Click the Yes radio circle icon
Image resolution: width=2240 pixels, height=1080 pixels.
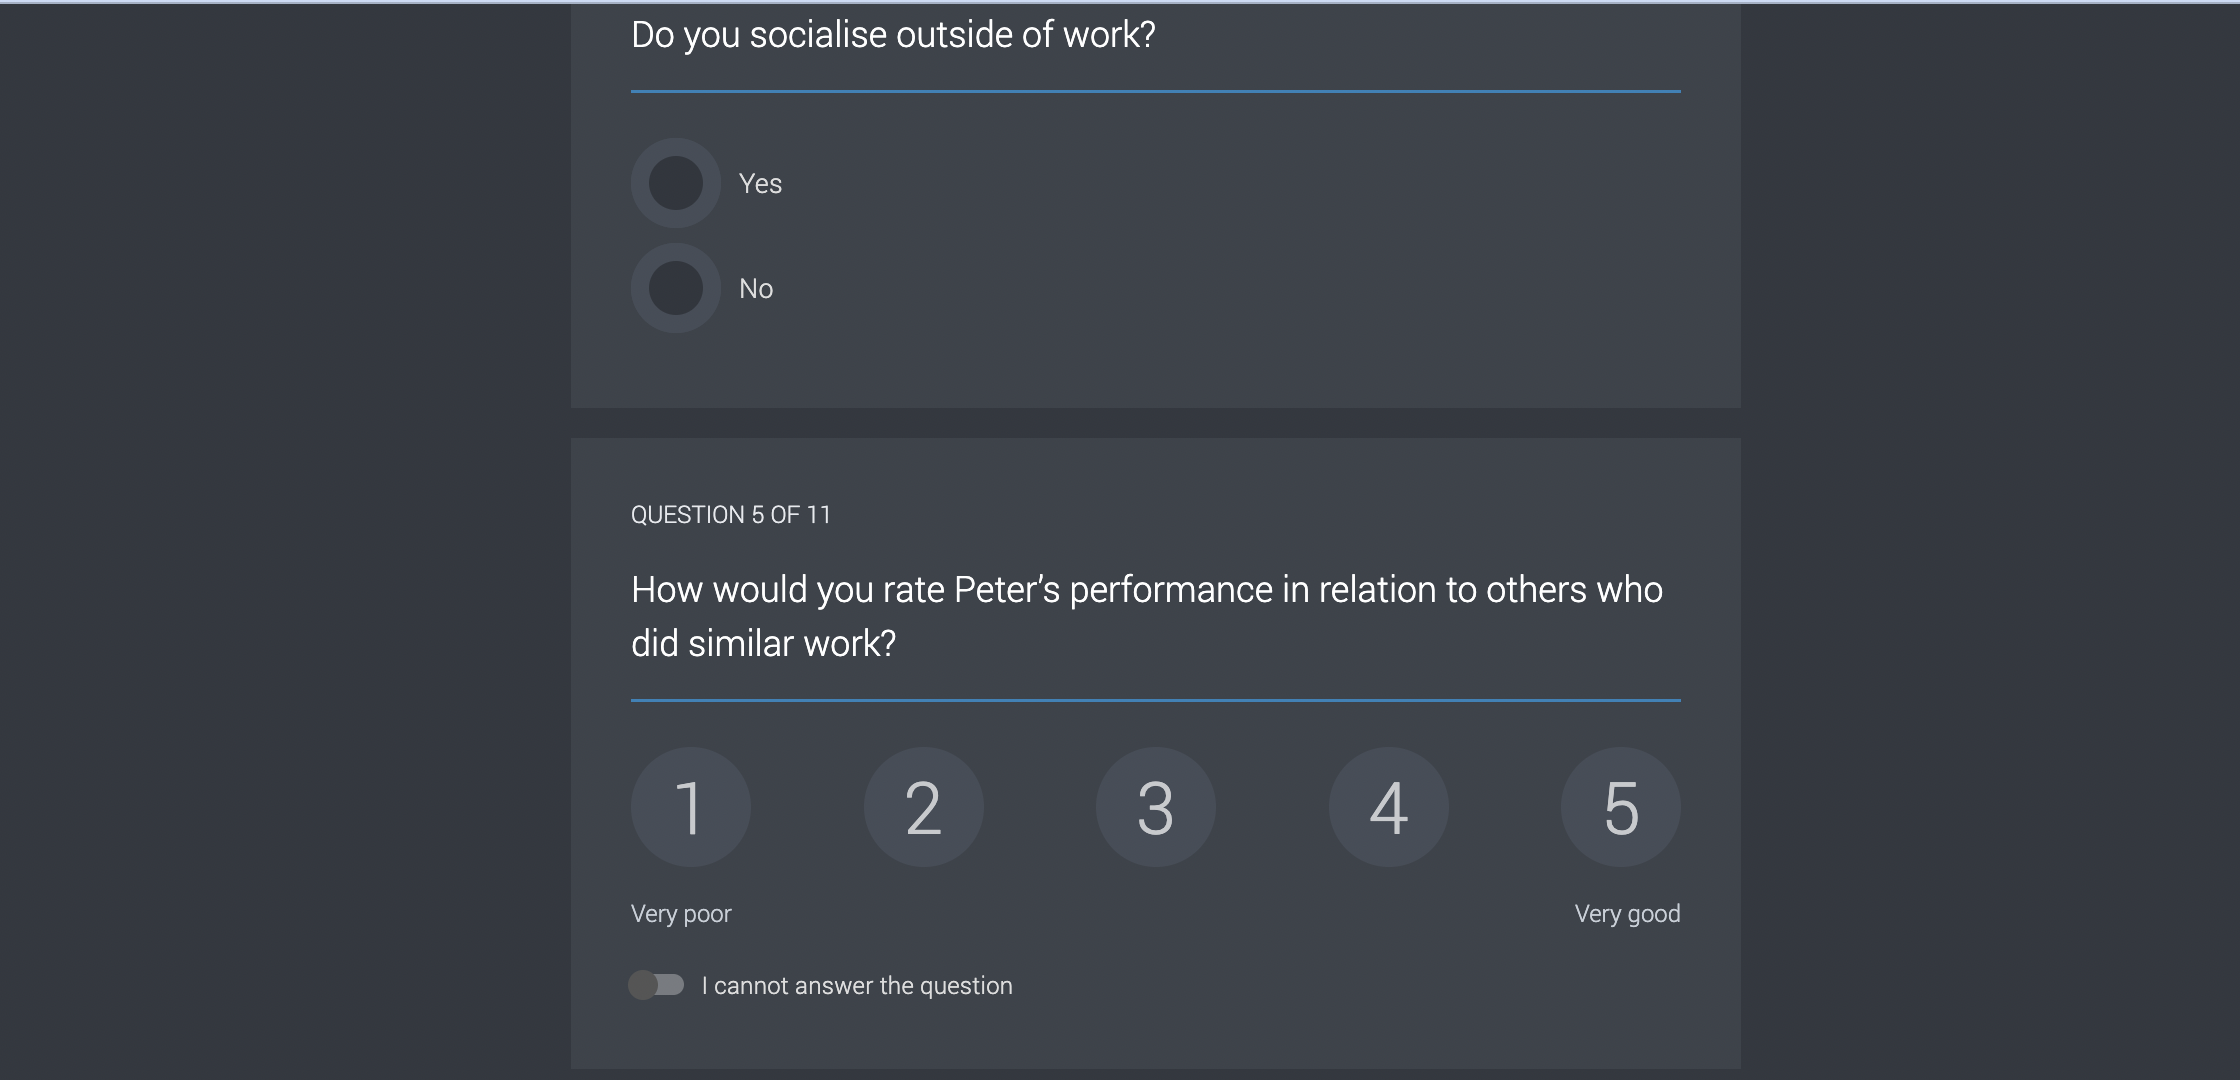coord(674,183)
